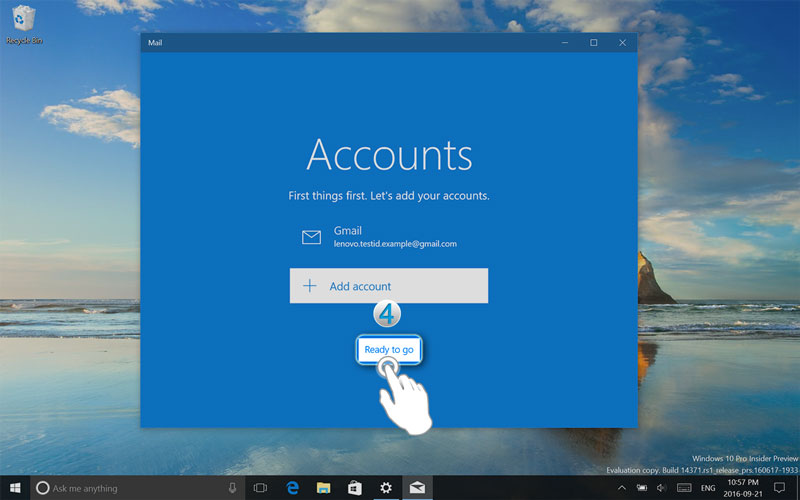The width and height of the screenshot is (800, 500).
Task: Open the Recycle Bin on desktop
Action: click(24, 24)
